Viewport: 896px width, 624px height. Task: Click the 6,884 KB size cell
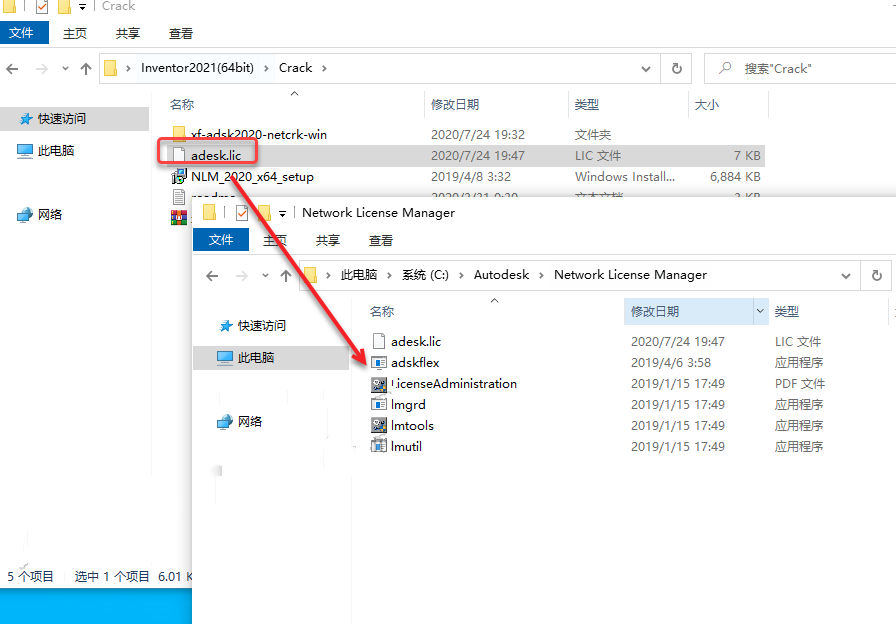point(735,177)
